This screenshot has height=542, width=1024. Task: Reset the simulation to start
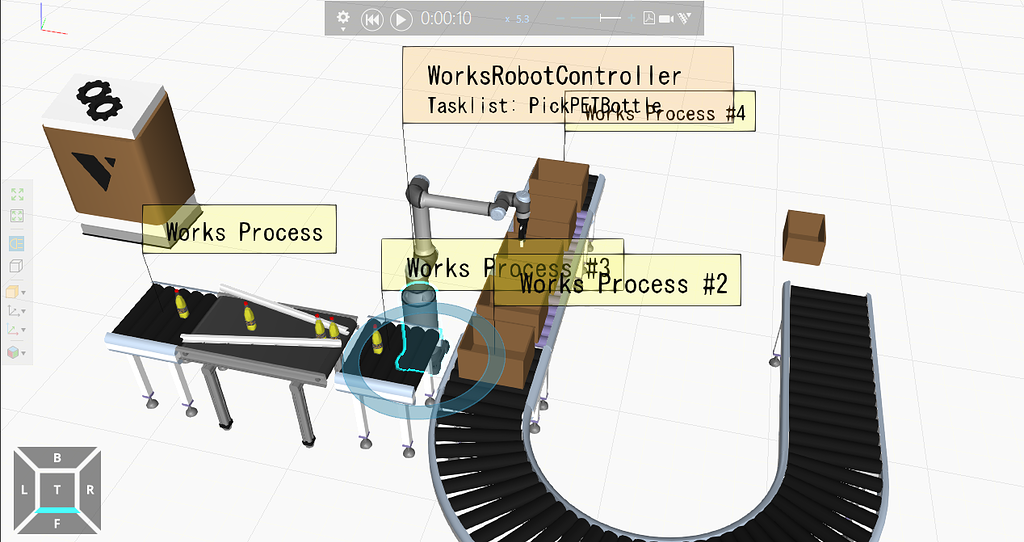click(x=372, y=20)
